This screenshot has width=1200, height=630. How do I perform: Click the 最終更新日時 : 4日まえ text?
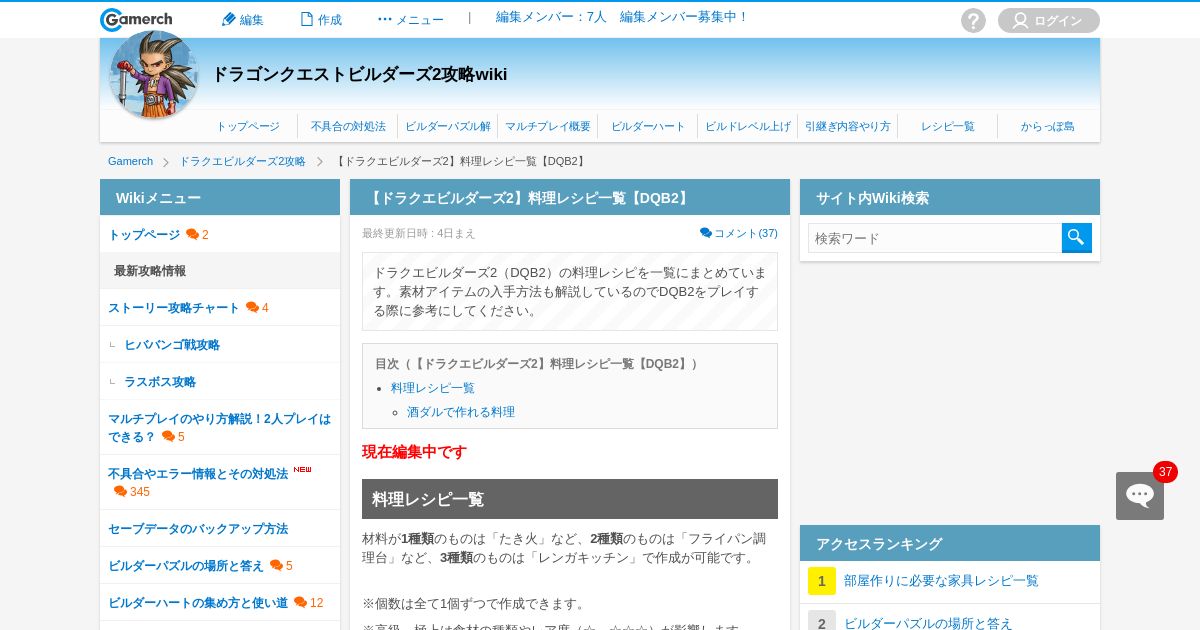[x=419, y=234]
